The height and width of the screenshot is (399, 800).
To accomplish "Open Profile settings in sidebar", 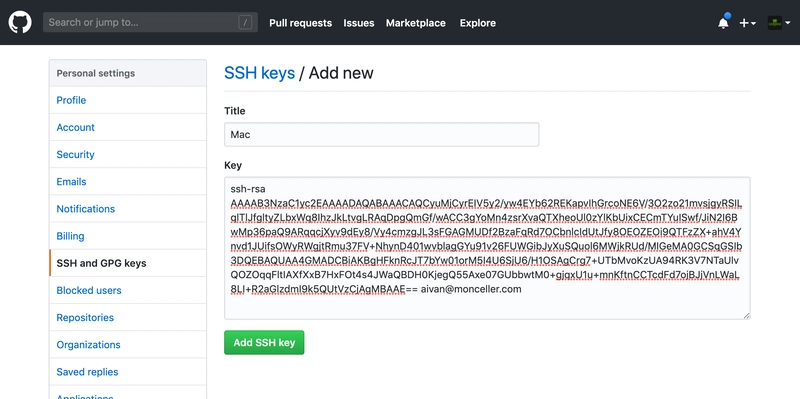I will 128,100.
